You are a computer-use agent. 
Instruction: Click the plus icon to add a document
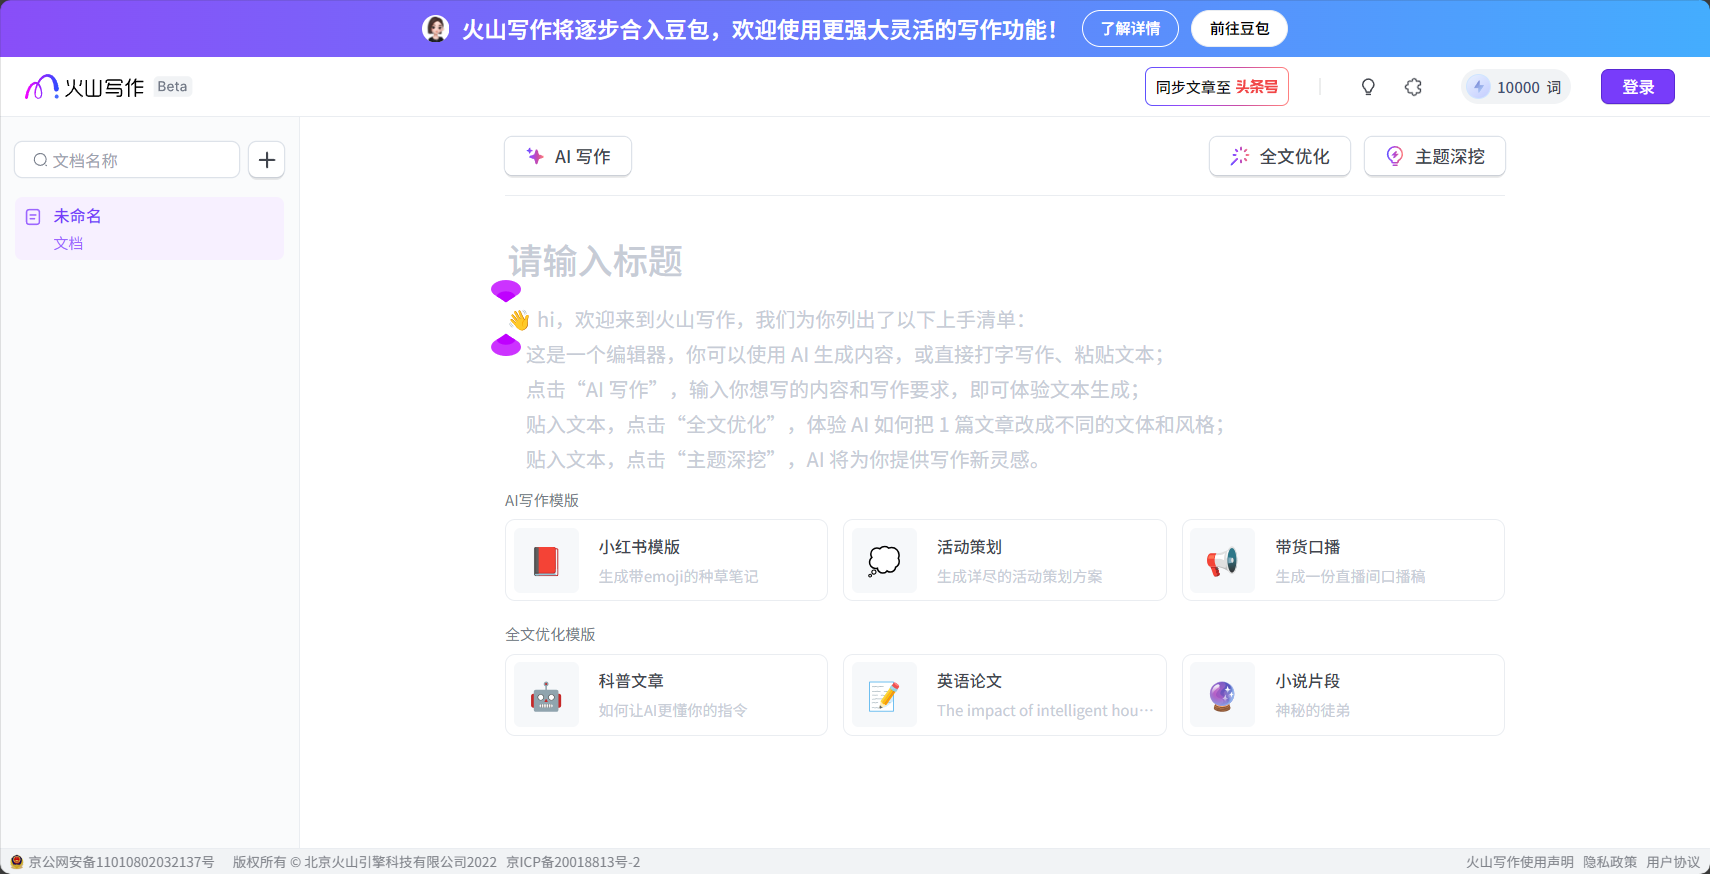pyautogui.click(x=267, y=160)
